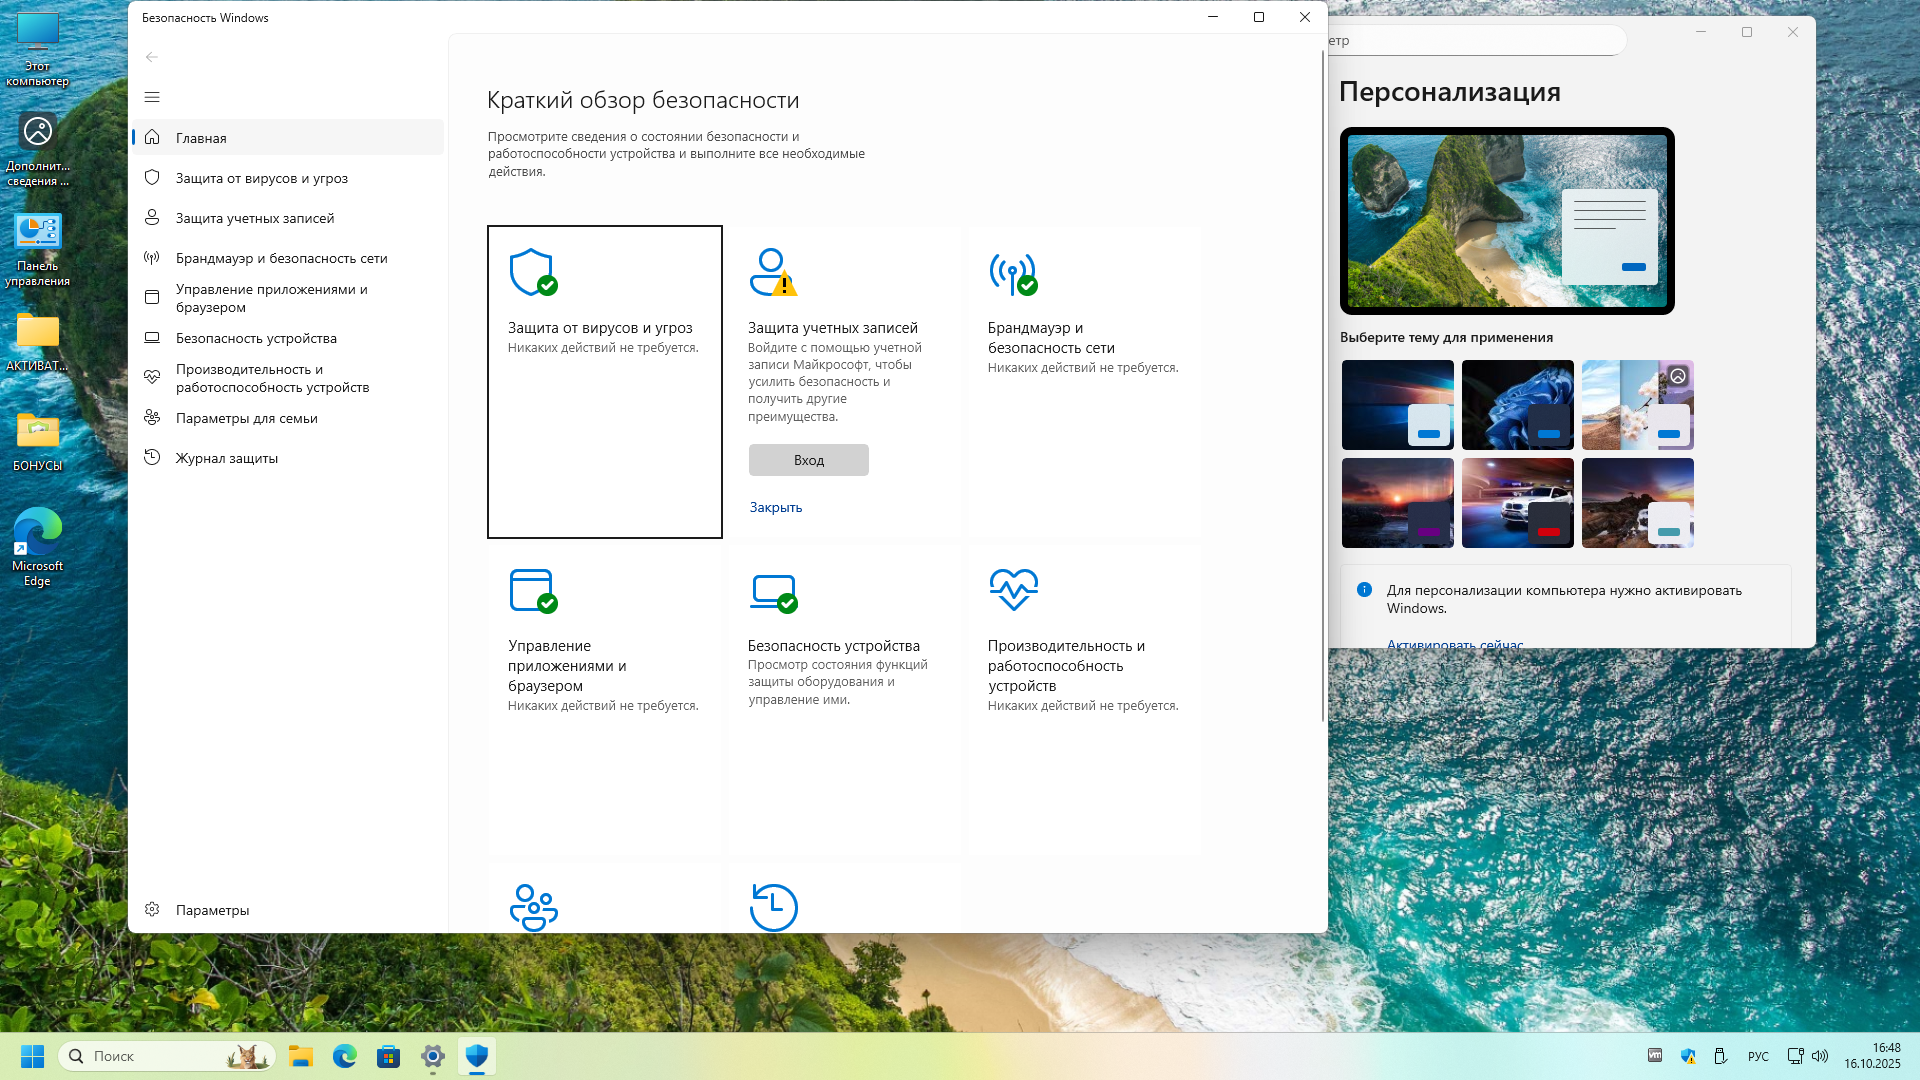1920x1080 pixels.
Task: Click the Вход button
Action: 808,460
